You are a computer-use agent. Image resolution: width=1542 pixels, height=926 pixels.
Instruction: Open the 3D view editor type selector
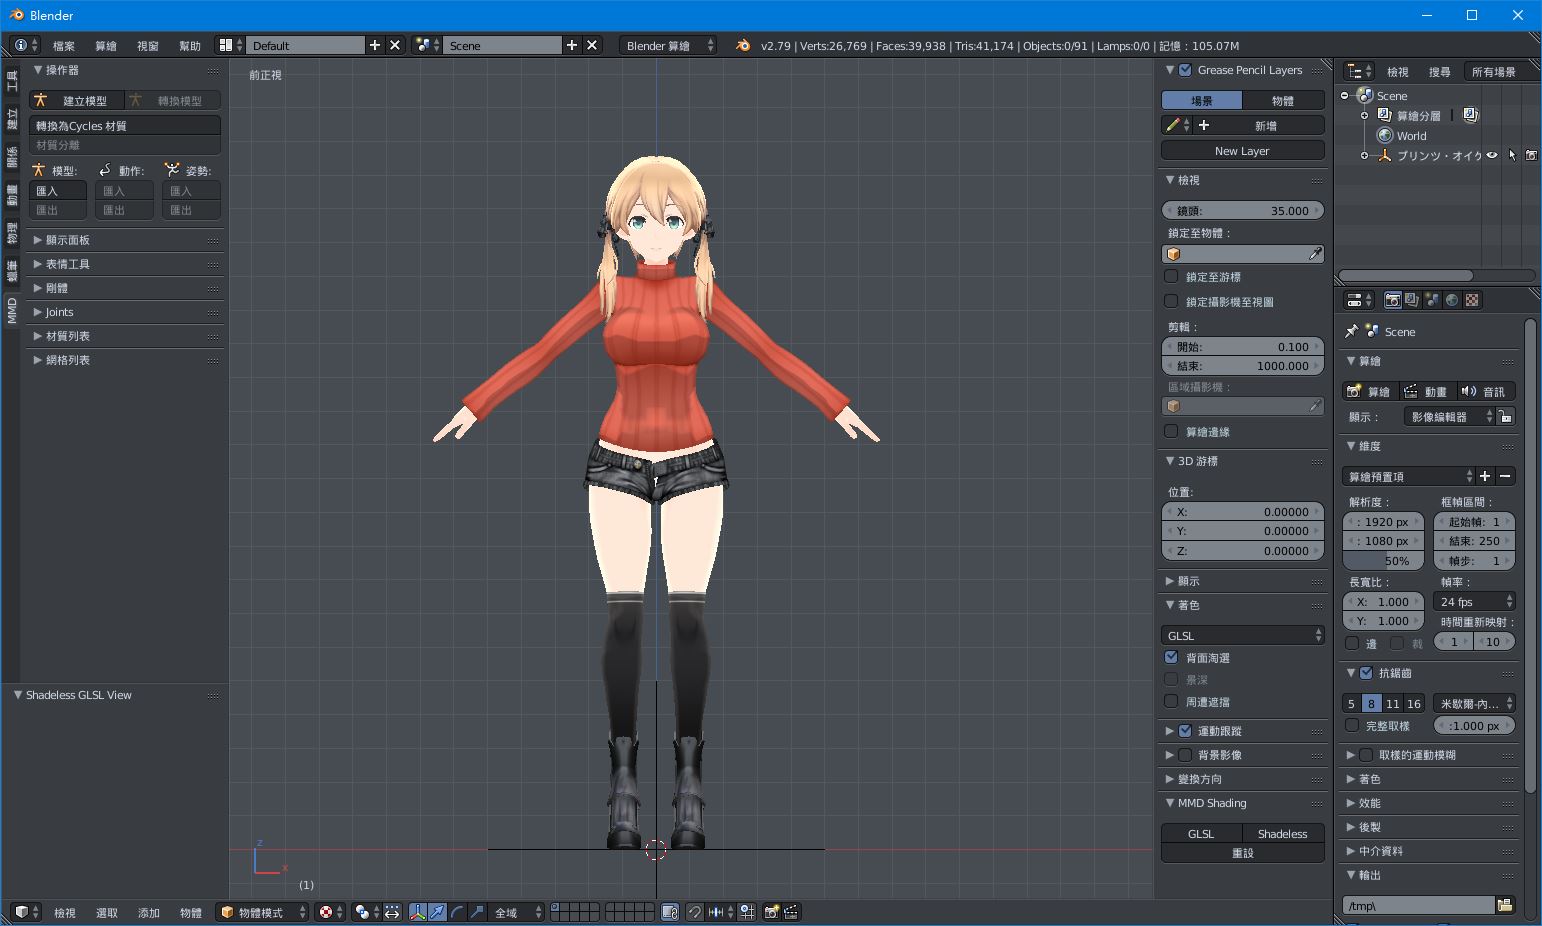(x=26, y=912)
